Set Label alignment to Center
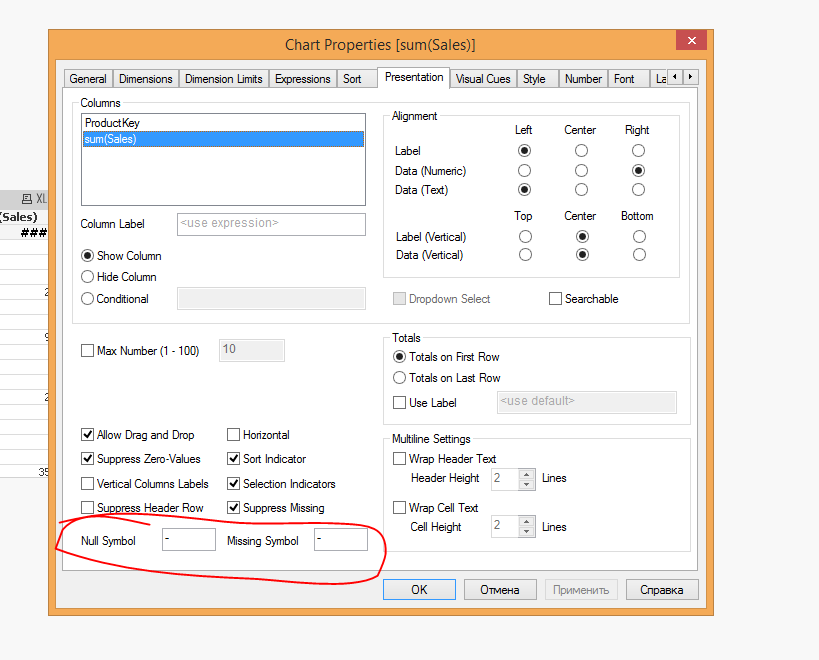 [581, 151]
